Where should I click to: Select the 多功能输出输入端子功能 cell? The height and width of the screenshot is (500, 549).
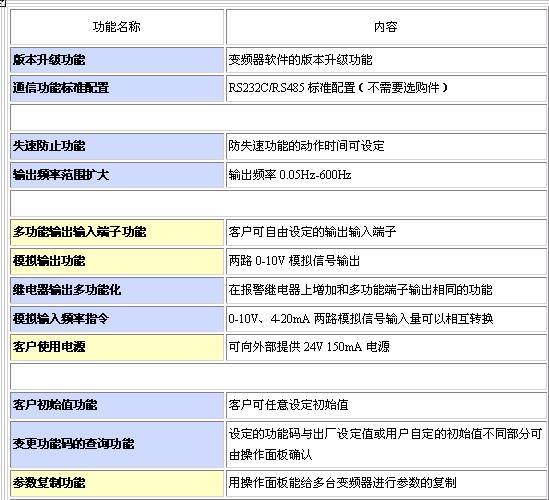[x=117, y=232]
